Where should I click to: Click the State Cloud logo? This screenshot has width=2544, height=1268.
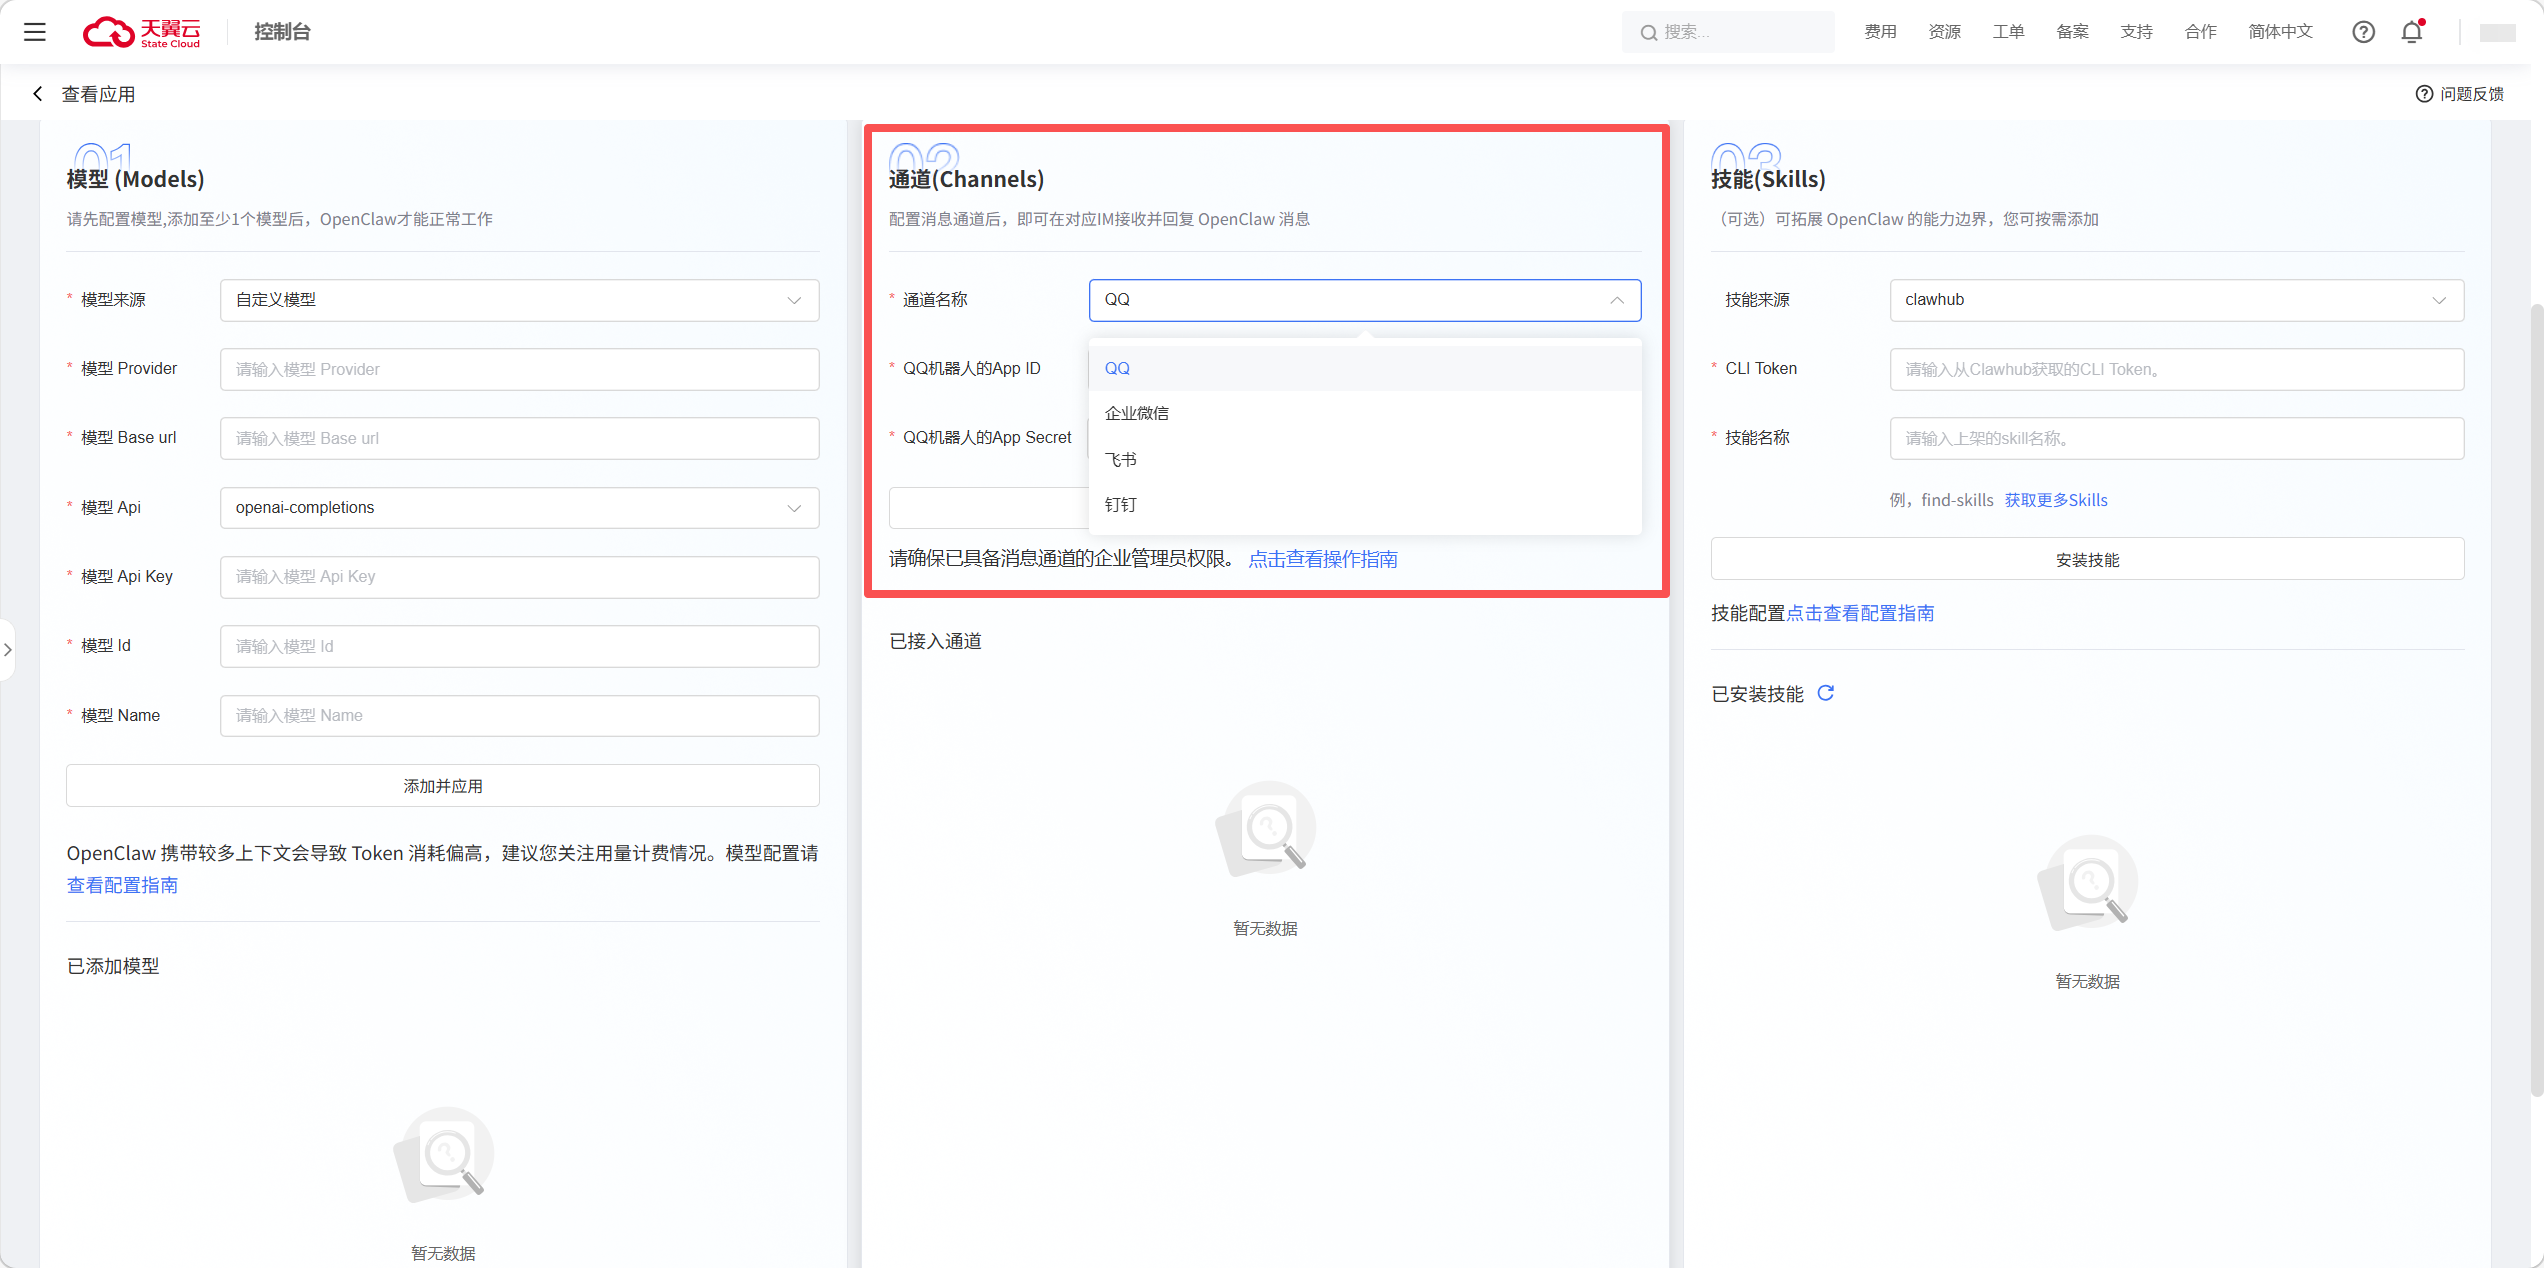141,32
